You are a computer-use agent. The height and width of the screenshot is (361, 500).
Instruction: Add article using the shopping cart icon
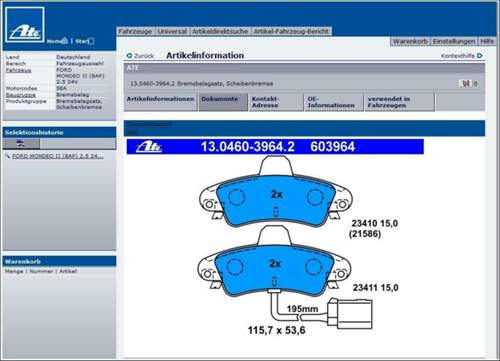[466, 83]
